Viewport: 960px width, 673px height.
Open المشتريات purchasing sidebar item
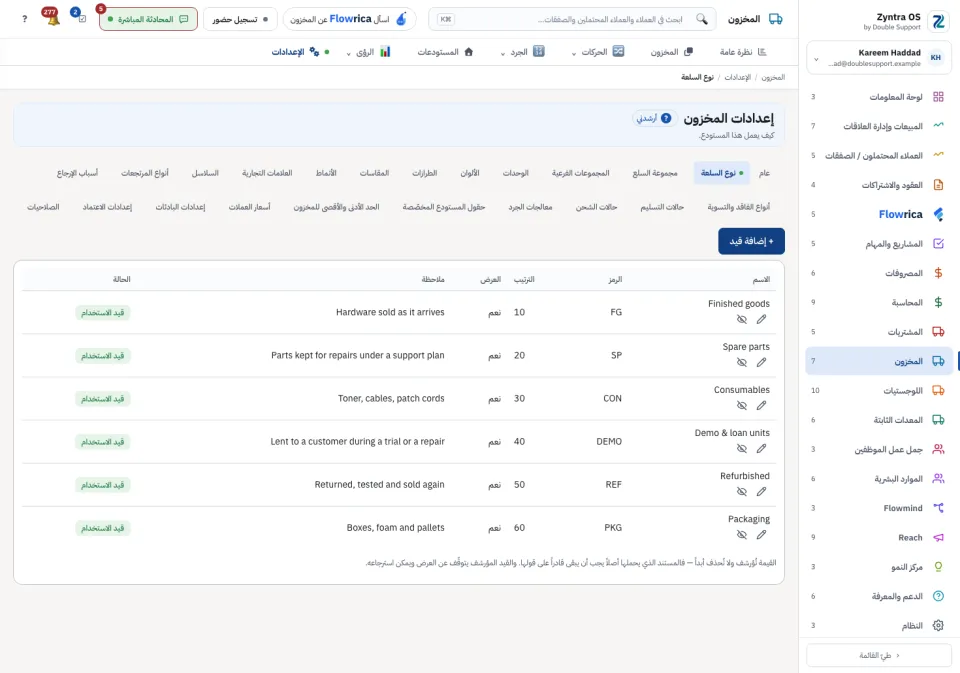tap(879, 332)
